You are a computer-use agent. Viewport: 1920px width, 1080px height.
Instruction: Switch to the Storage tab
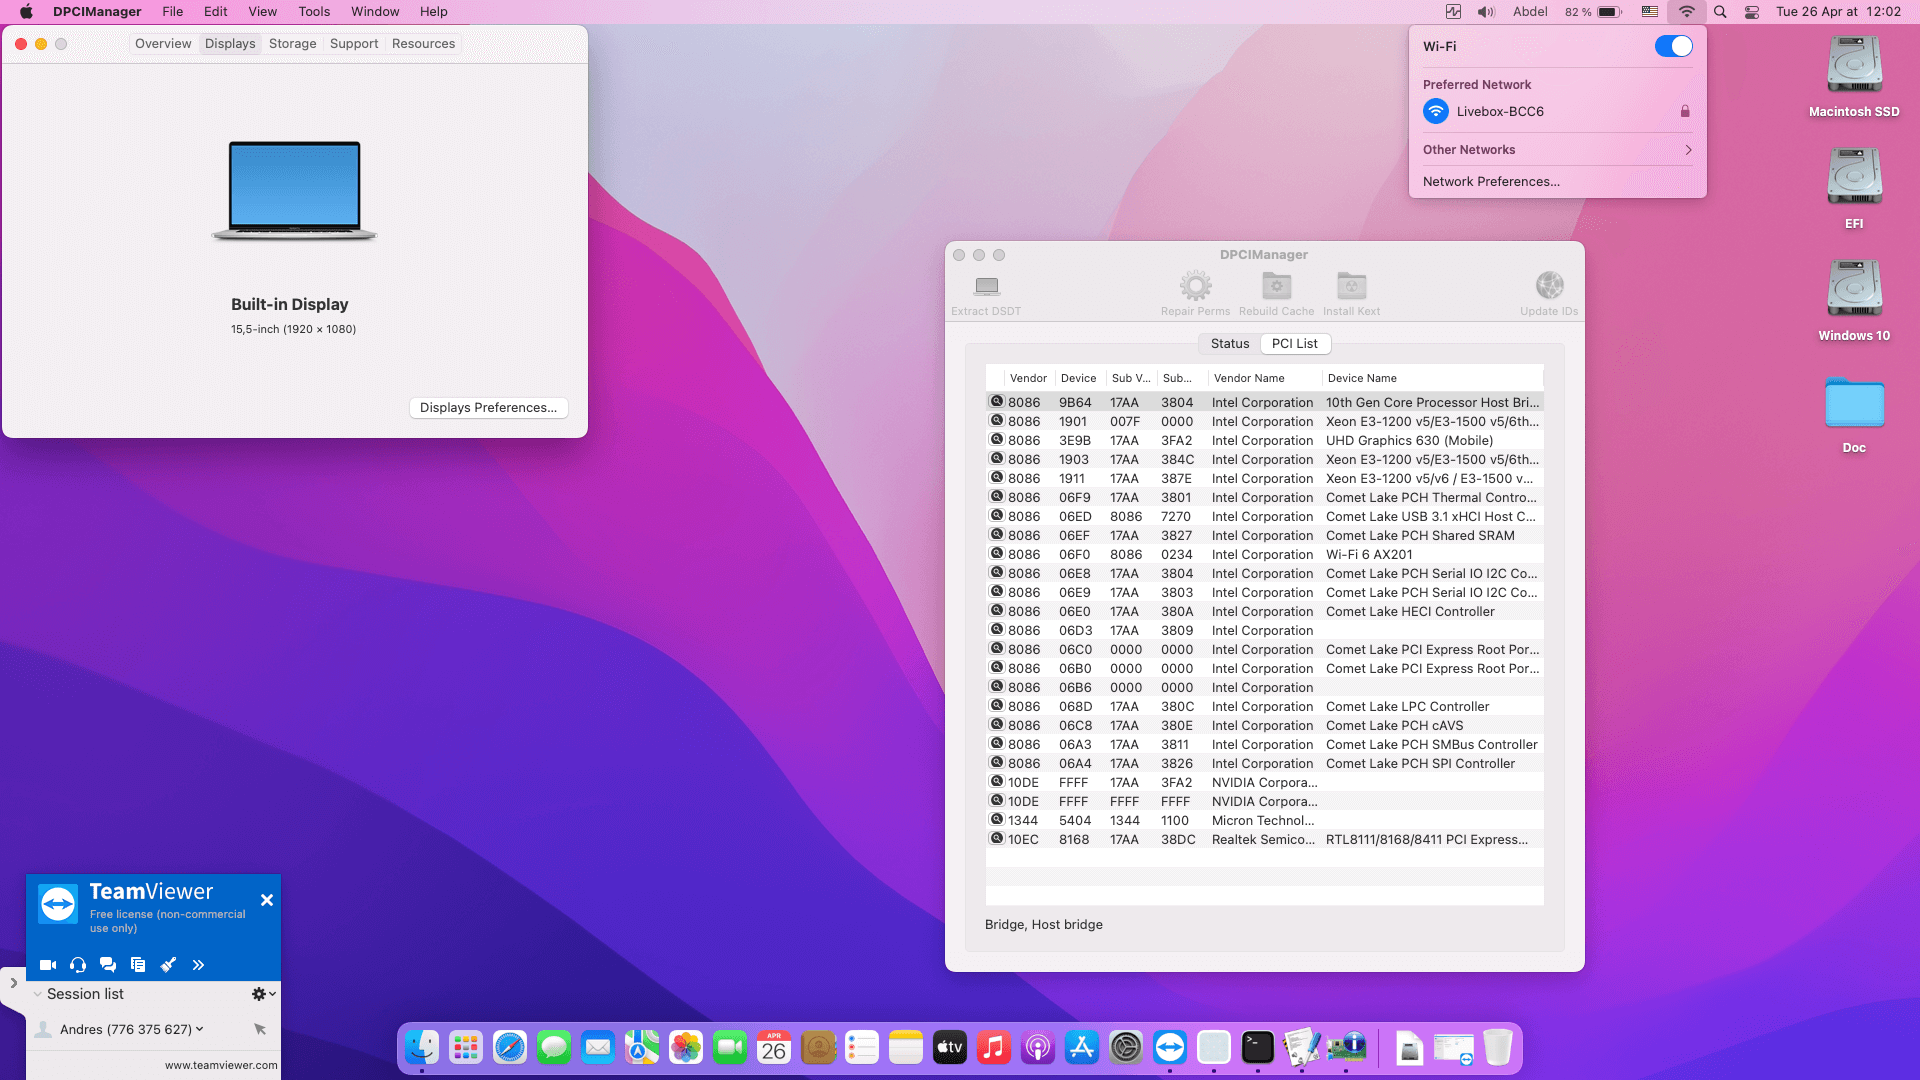(292, 43)
